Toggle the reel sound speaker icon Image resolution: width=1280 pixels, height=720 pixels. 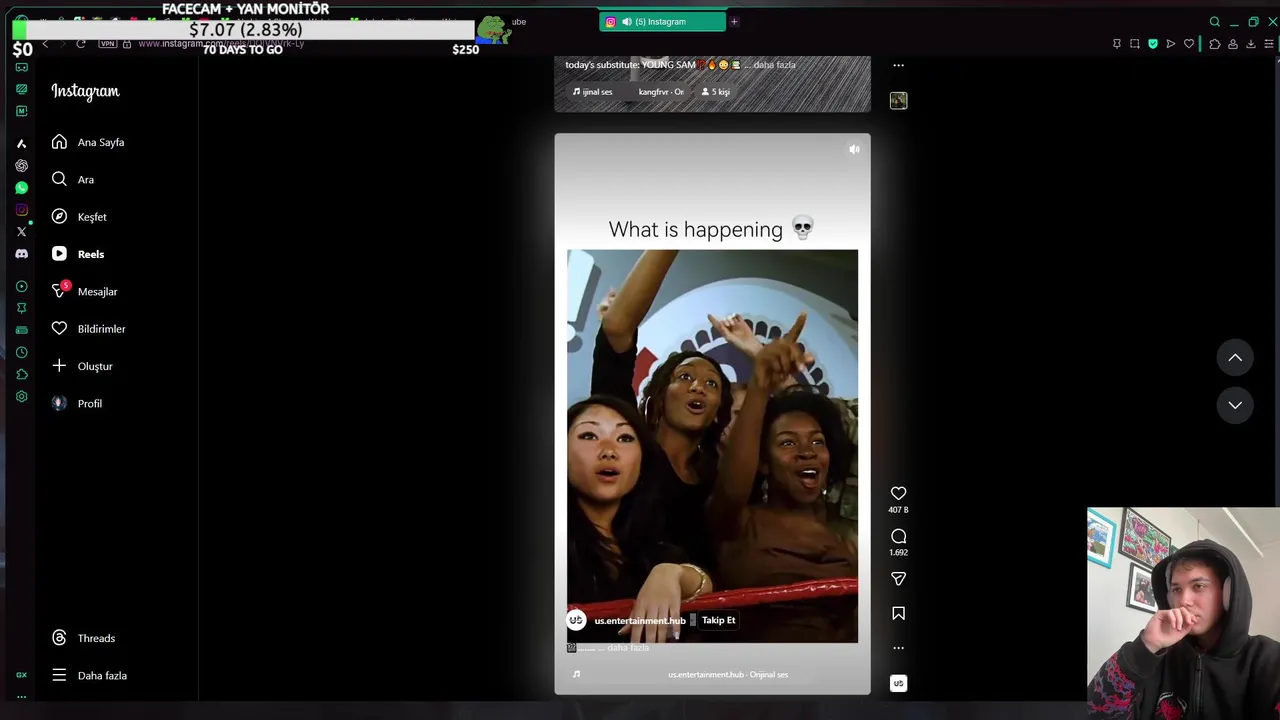click(x=854, y=149)
